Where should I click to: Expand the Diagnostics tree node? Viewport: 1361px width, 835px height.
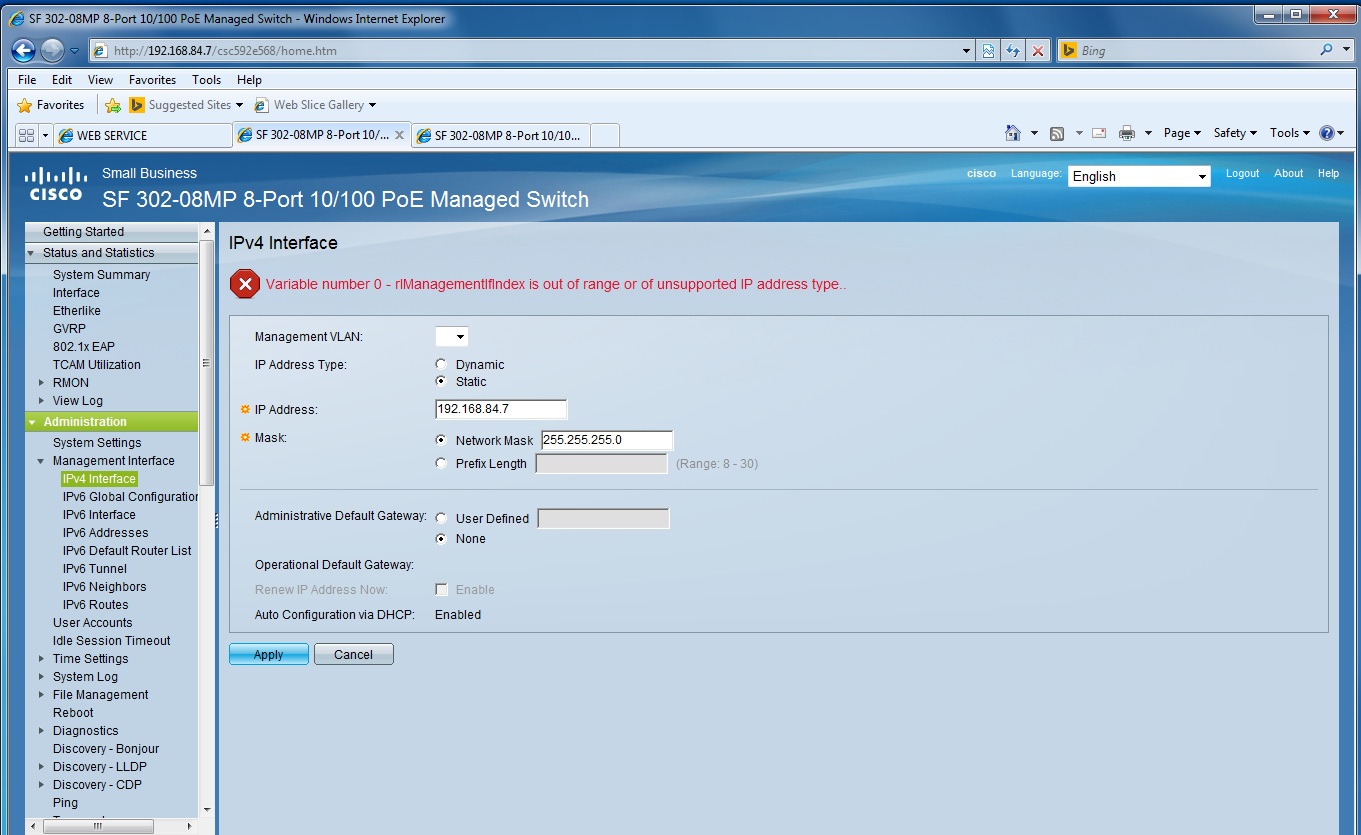[41, 731]
